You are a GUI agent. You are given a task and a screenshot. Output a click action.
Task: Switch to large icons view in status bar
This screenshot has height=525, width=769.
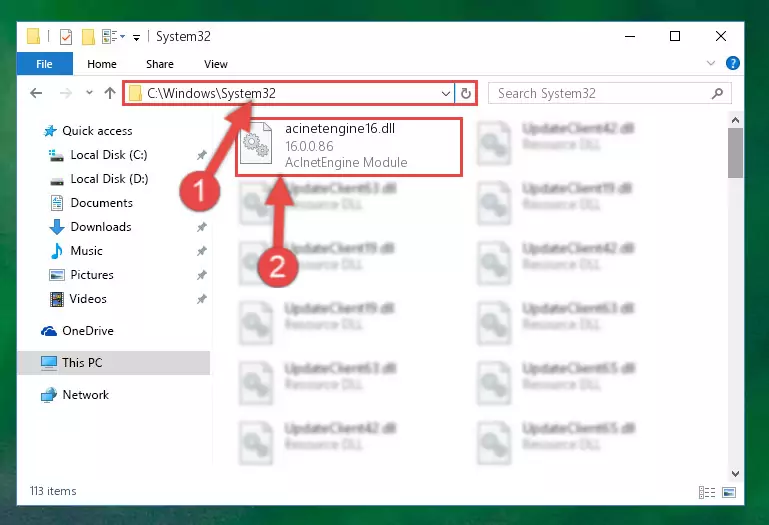point(729,492)
